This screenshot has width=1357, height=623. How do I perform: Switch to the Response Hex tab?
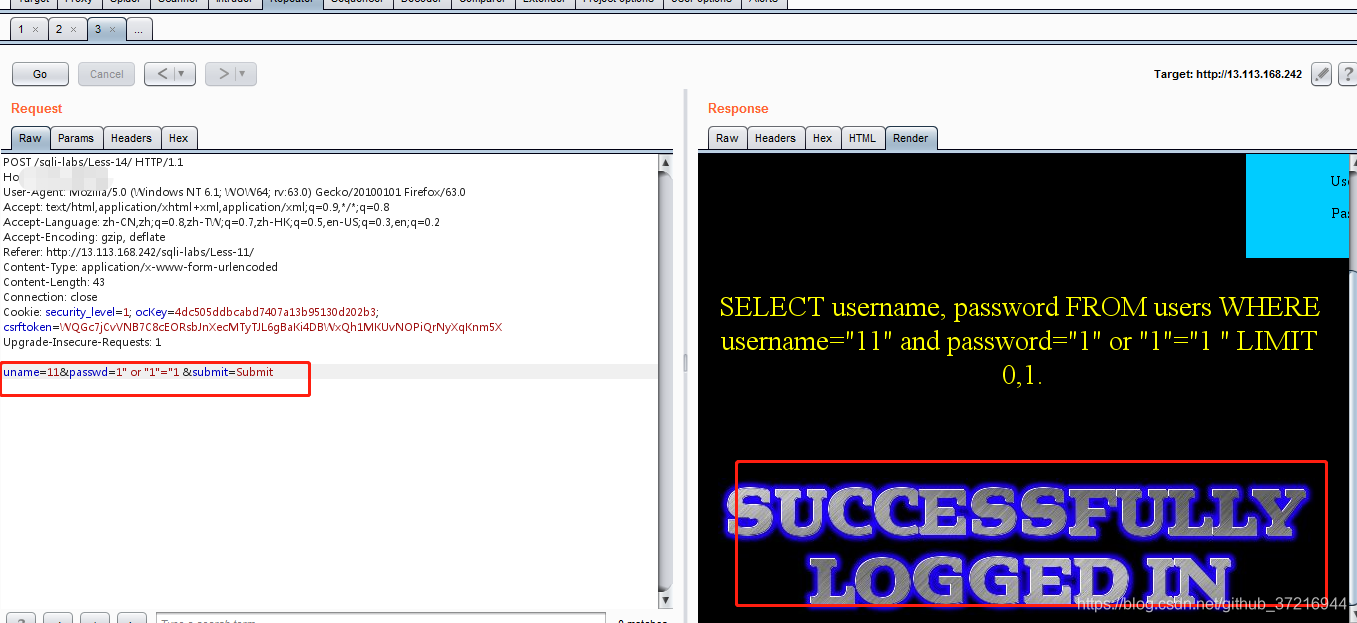[x=822, y=138]
